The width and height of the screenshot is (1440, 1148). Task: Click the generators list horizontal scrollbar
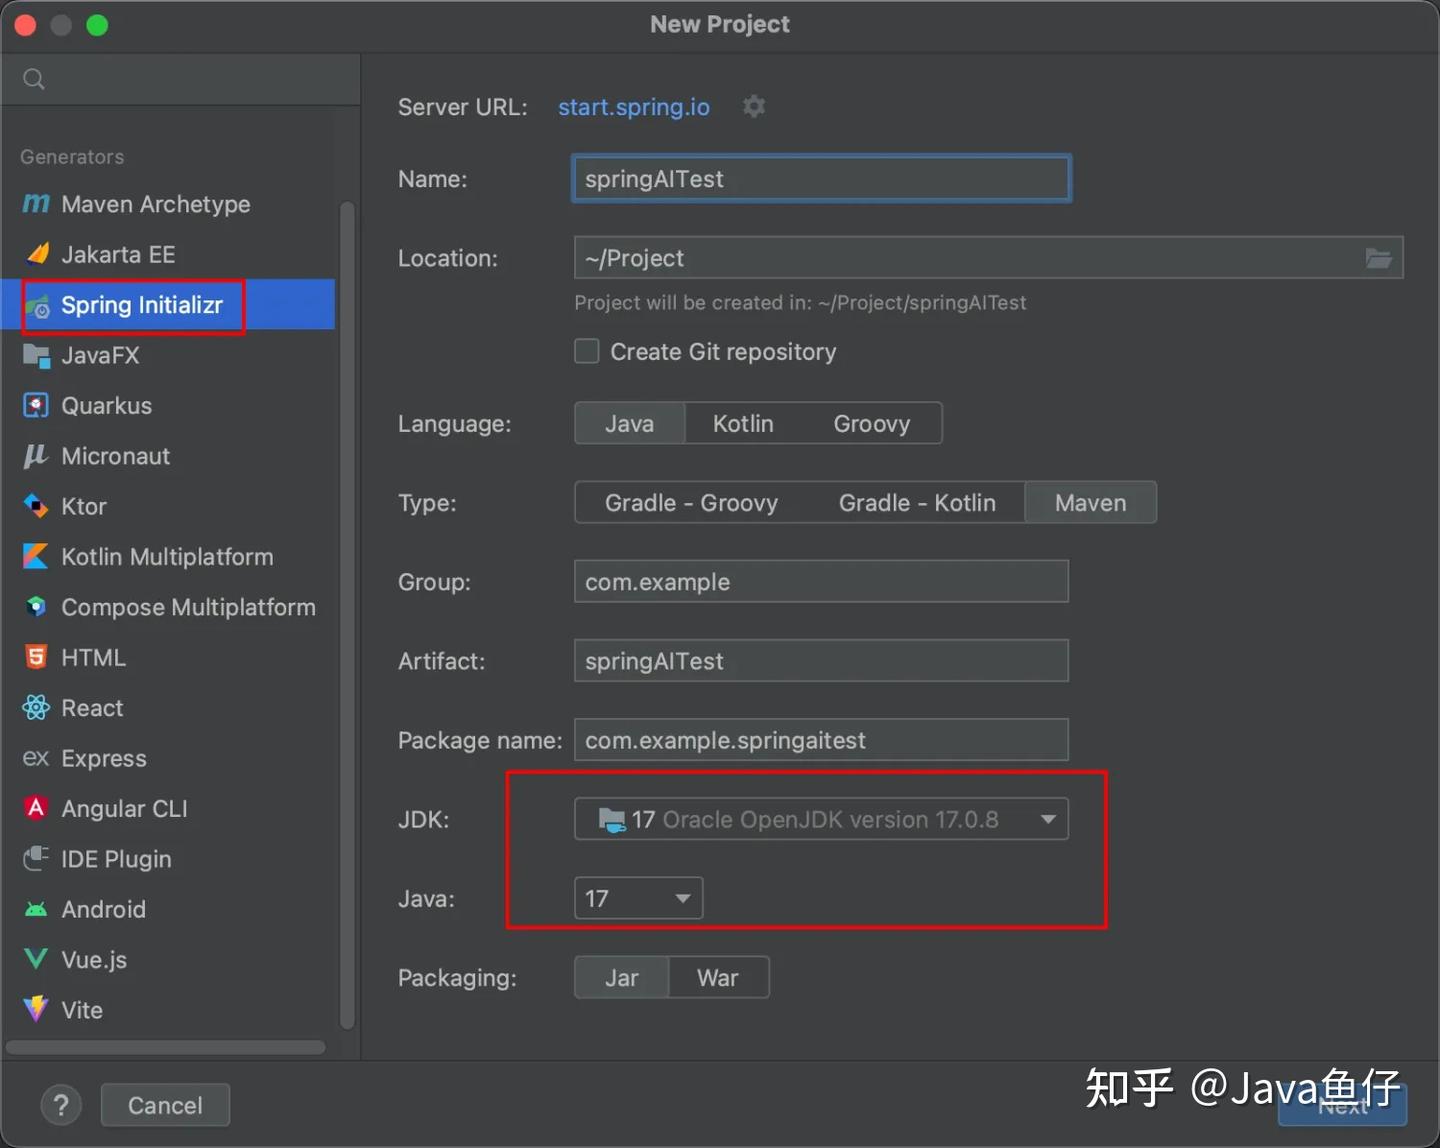[166, 1047]
